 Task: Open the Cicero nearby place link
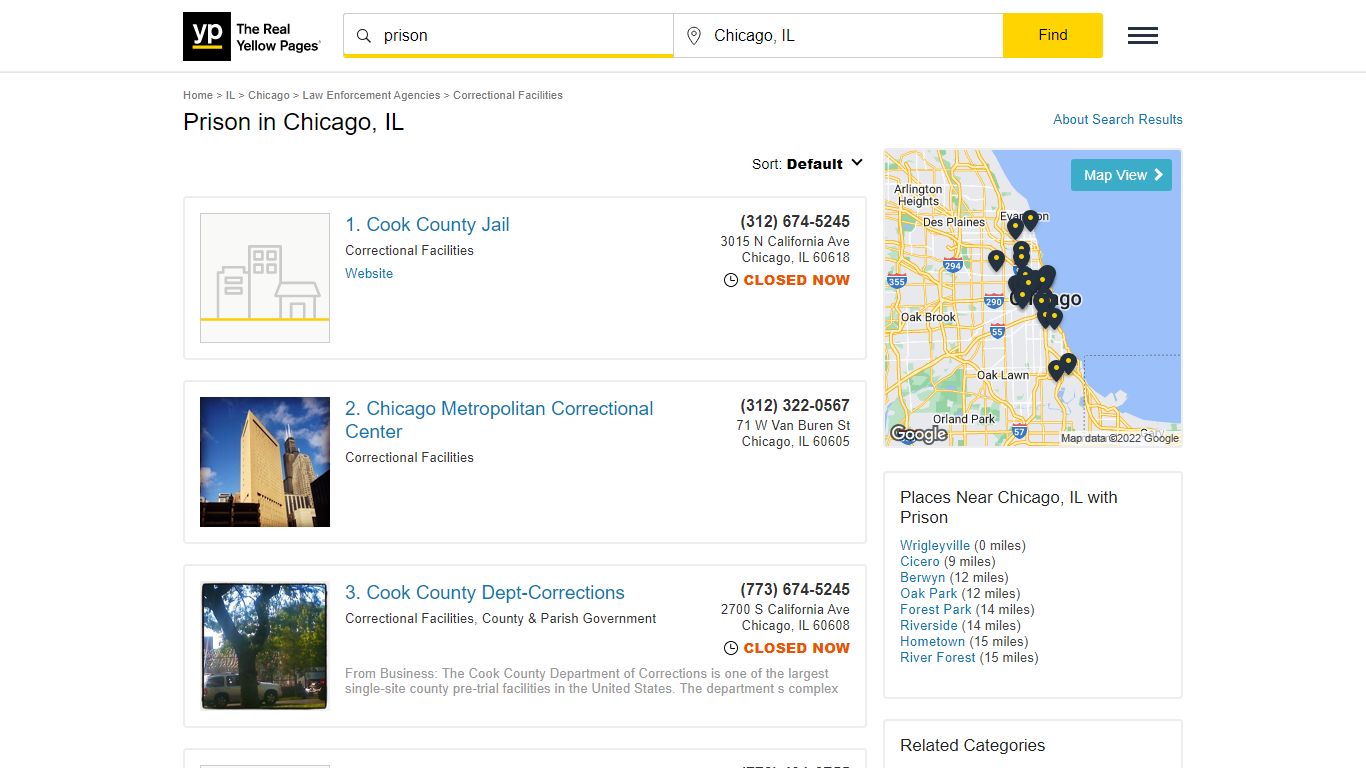920,561
